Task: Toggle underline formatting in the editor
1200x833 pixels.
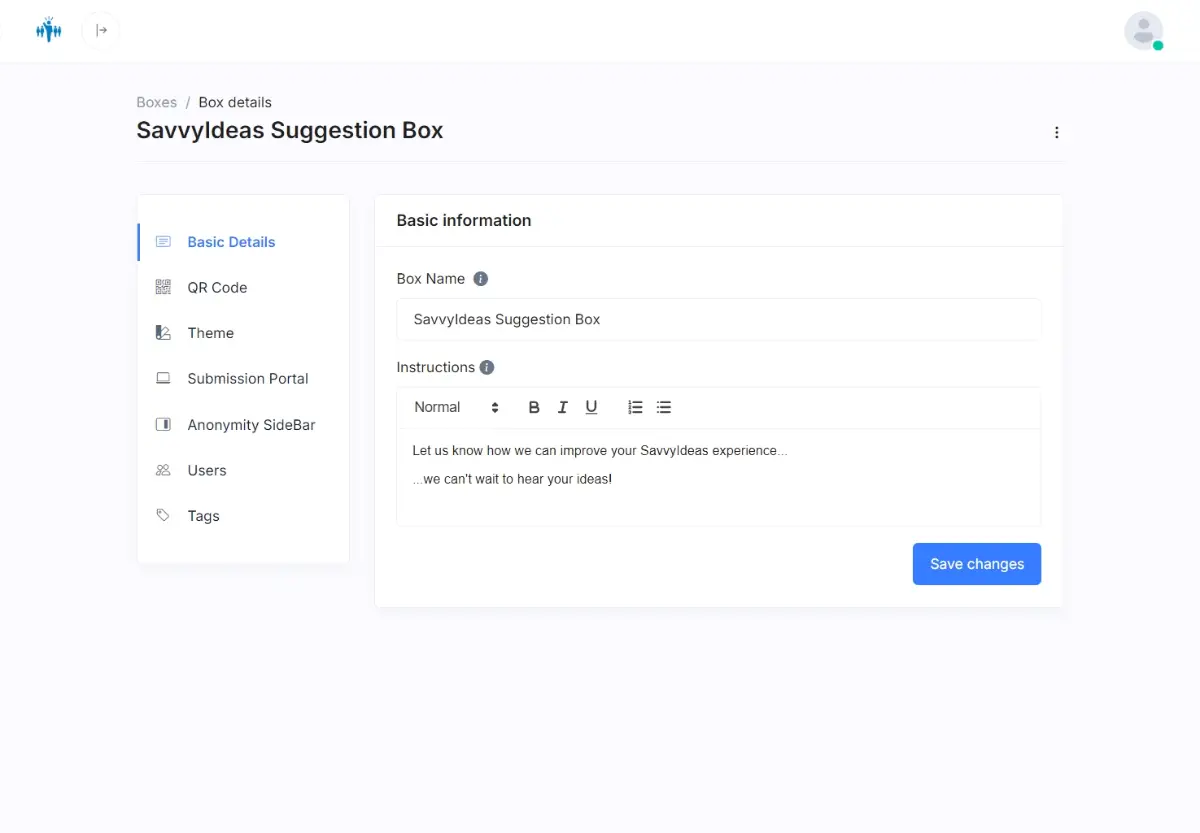Action: tap(591, 407)
